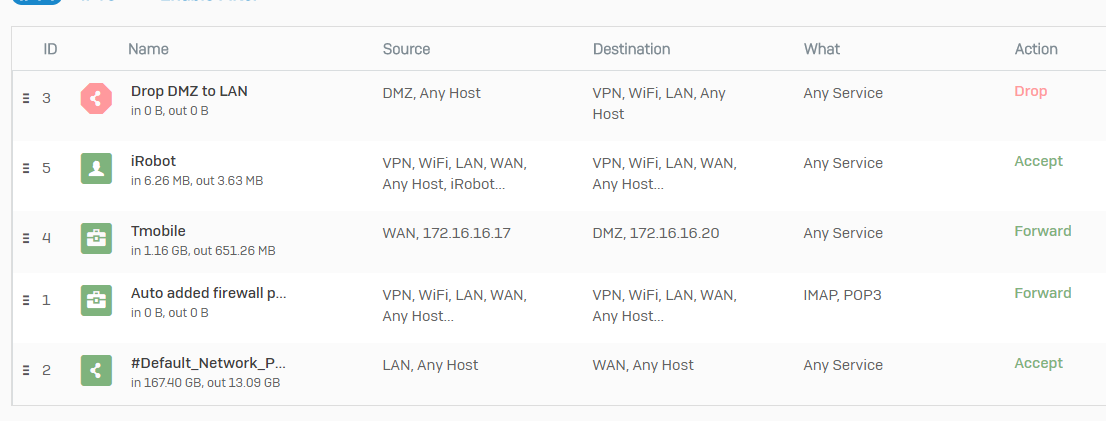Click the #Default_Network_P rule share icon
This screenshot has height=421, width=1106.
(96, 371)
